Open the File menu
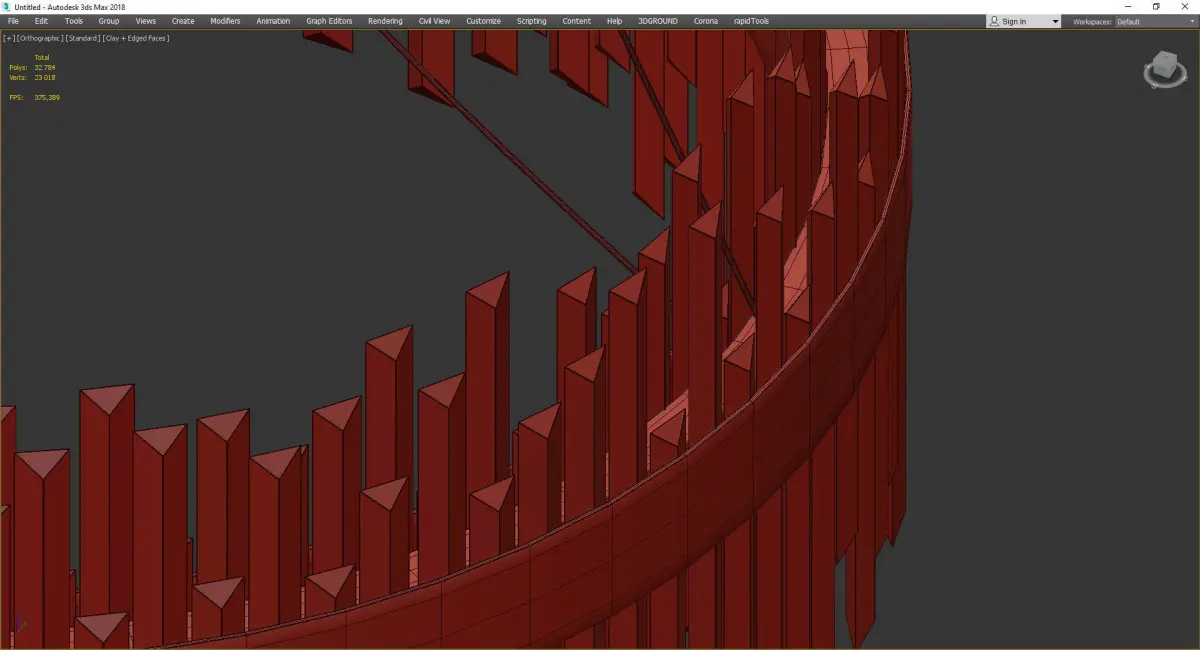The image size is (1200, 650). tap(13, 21)
